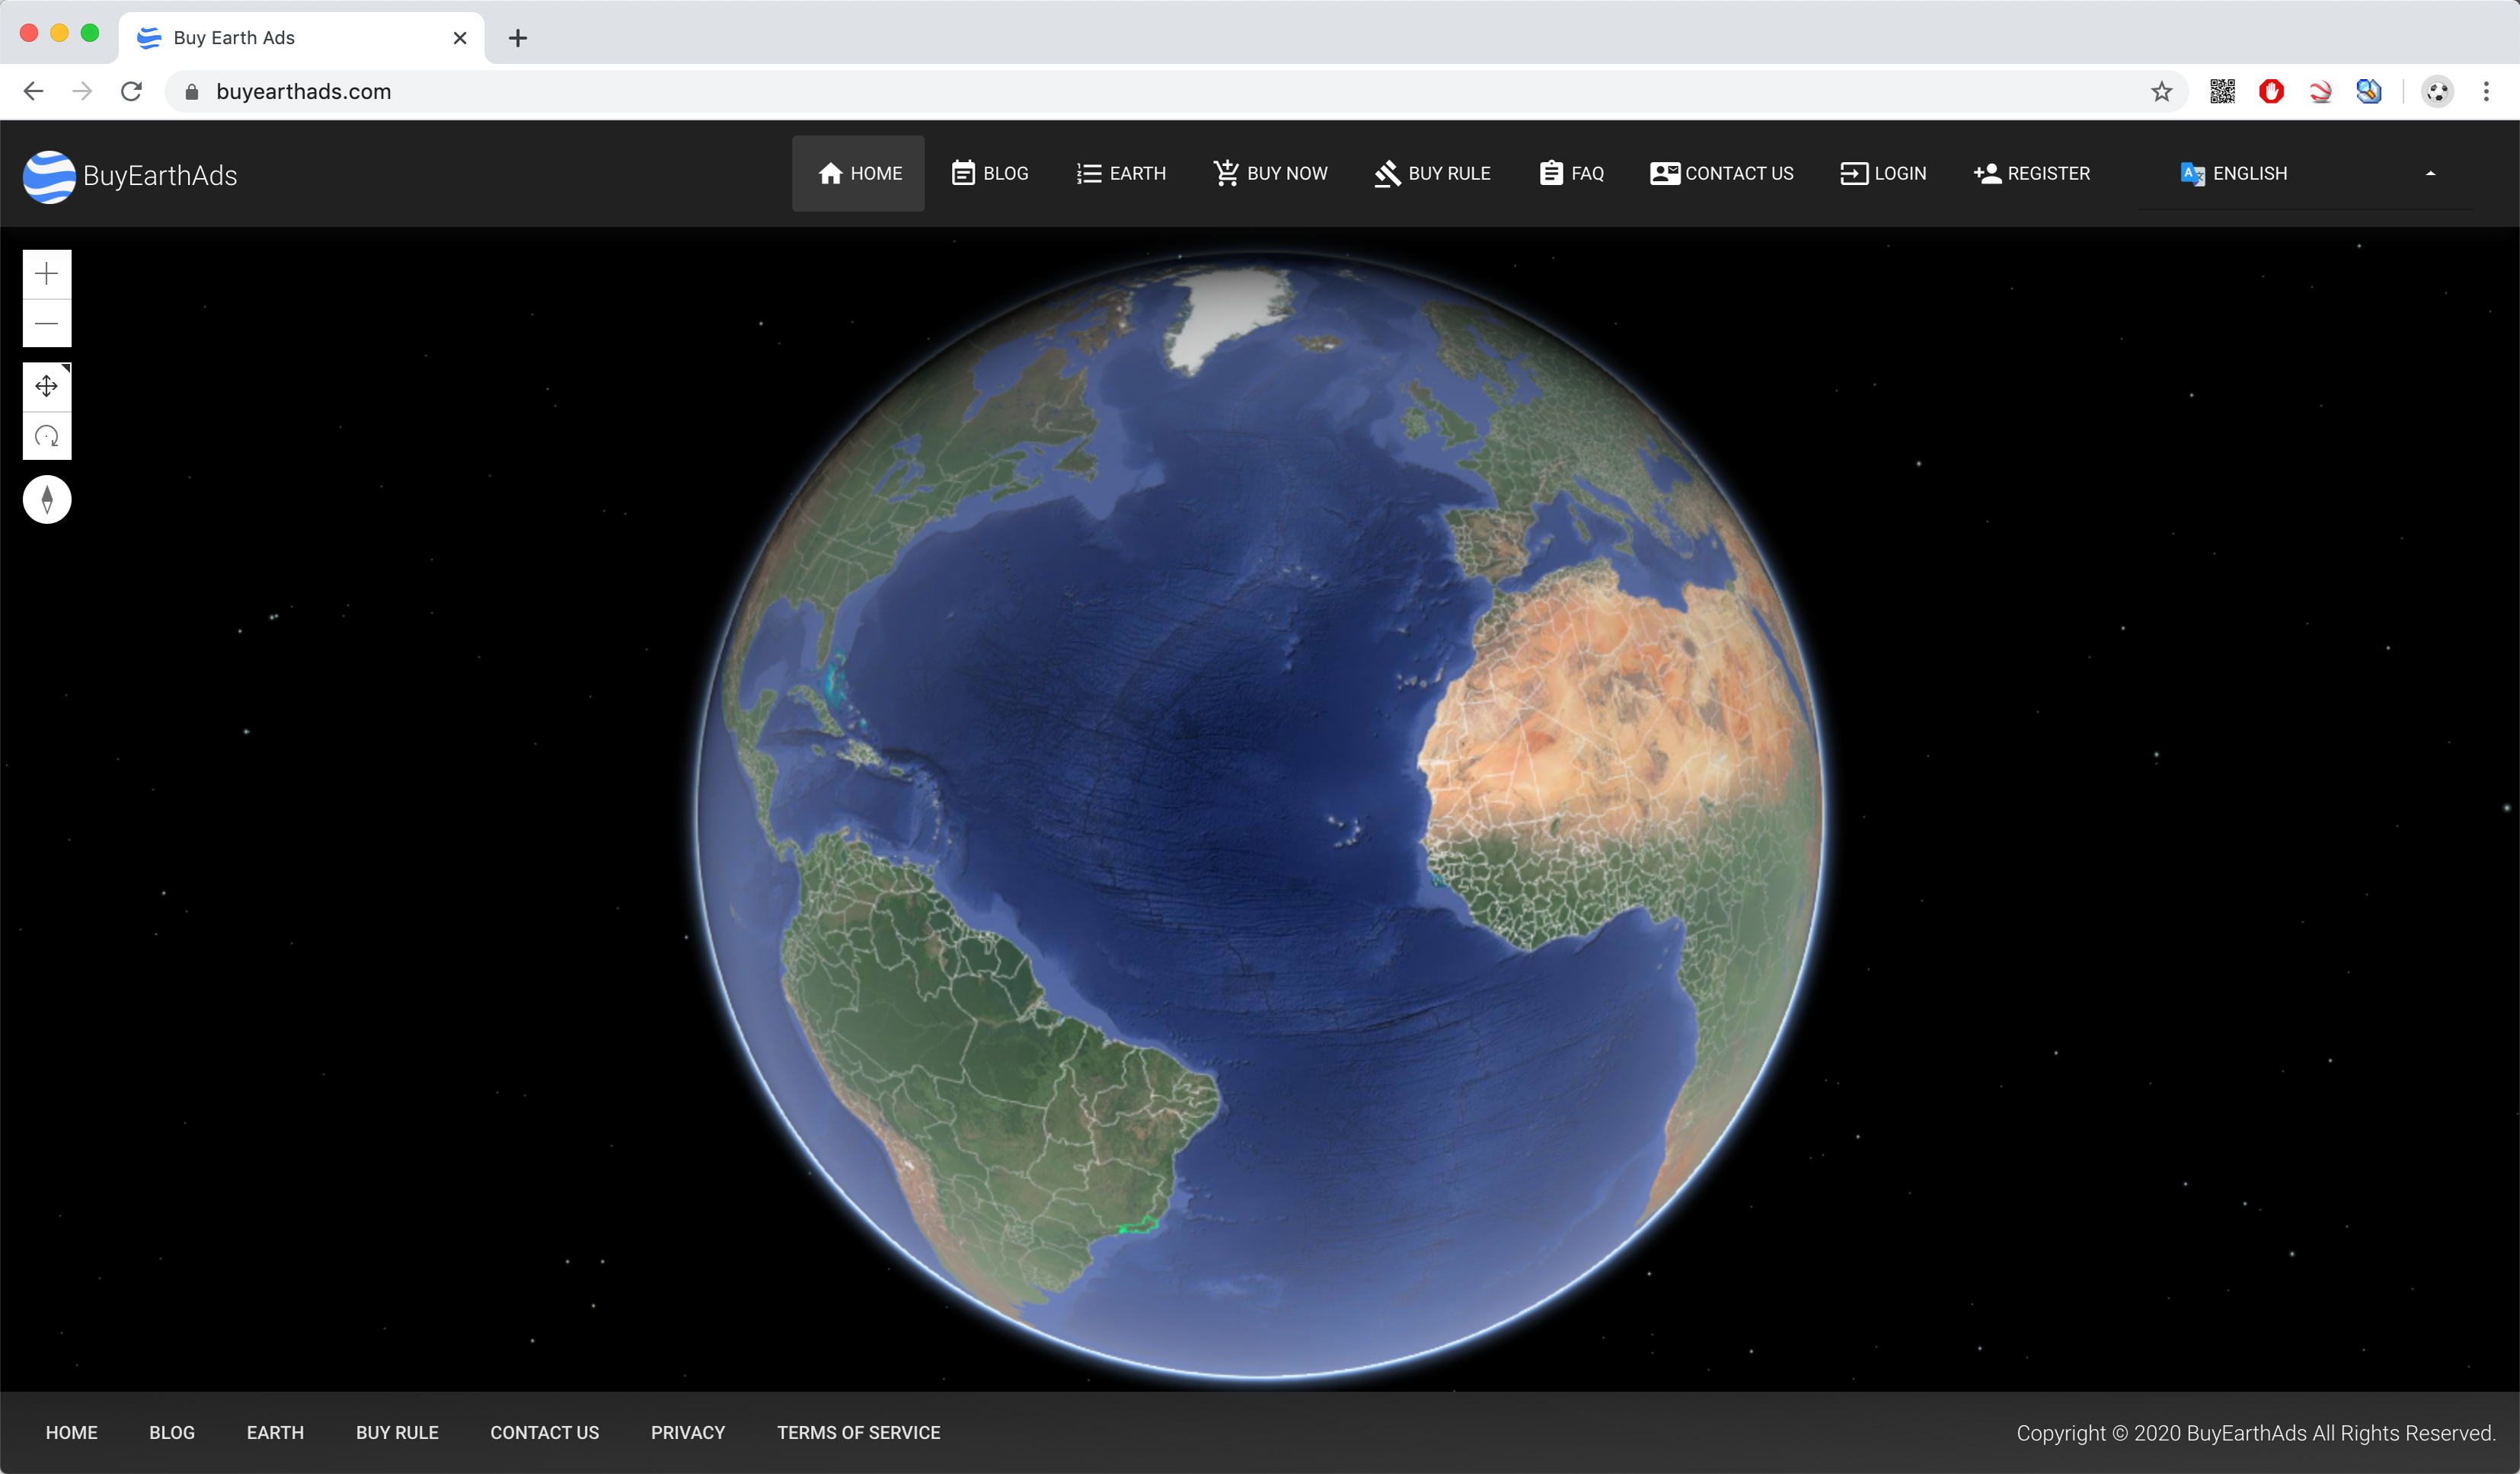Select the rotate navigation tool
2520x1474 pixels.
pos(47,437)
